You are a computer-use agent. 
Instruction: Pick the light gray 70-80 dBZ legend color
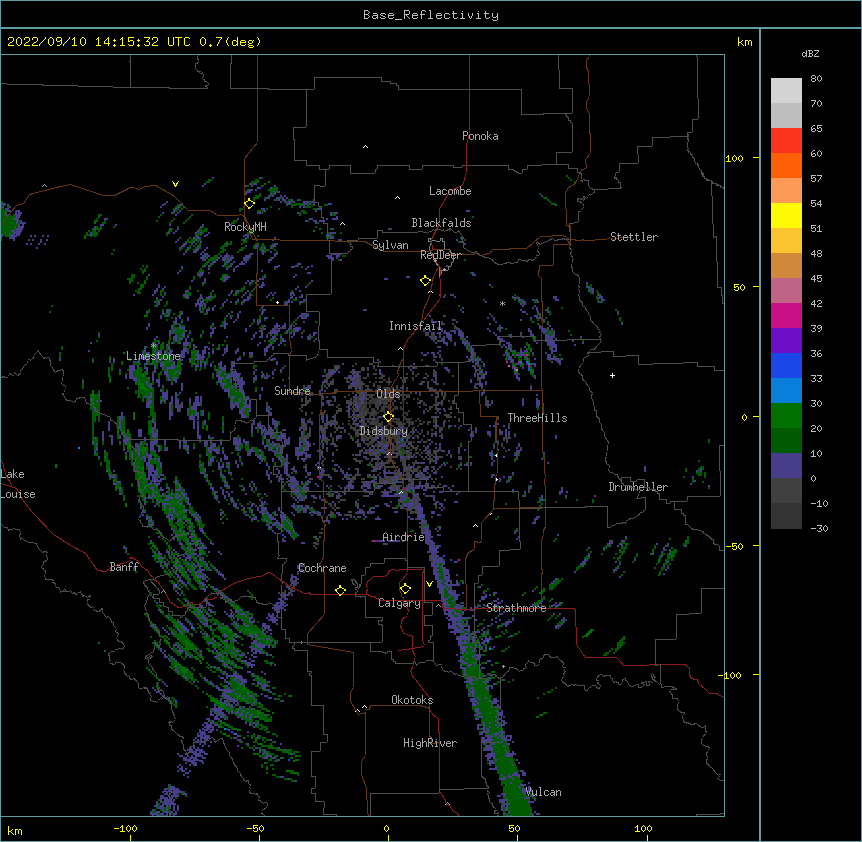786,90
